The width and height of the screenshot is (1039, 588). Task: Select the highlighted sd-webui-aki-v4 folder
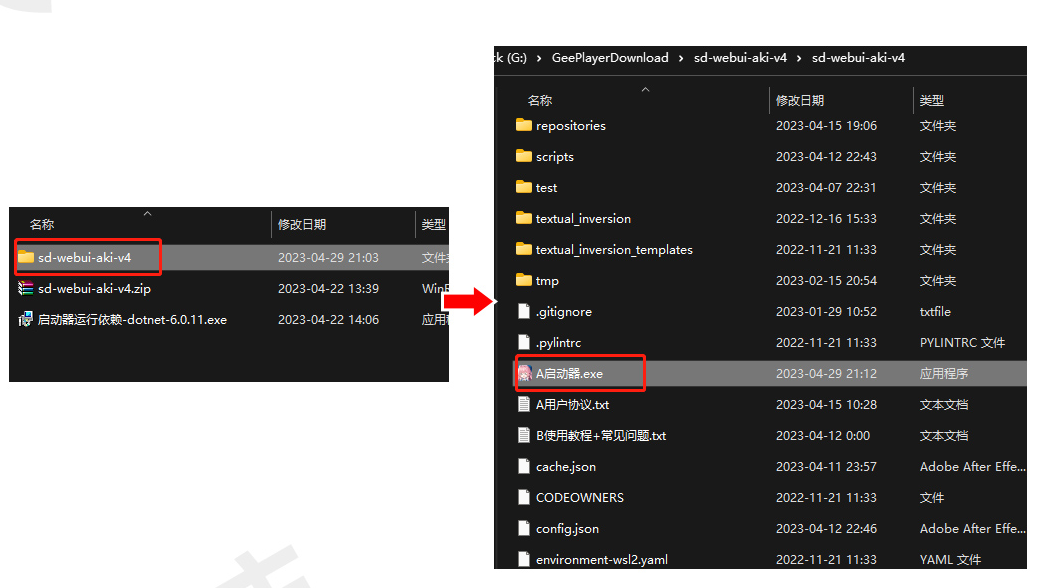[x=88, y=257]
